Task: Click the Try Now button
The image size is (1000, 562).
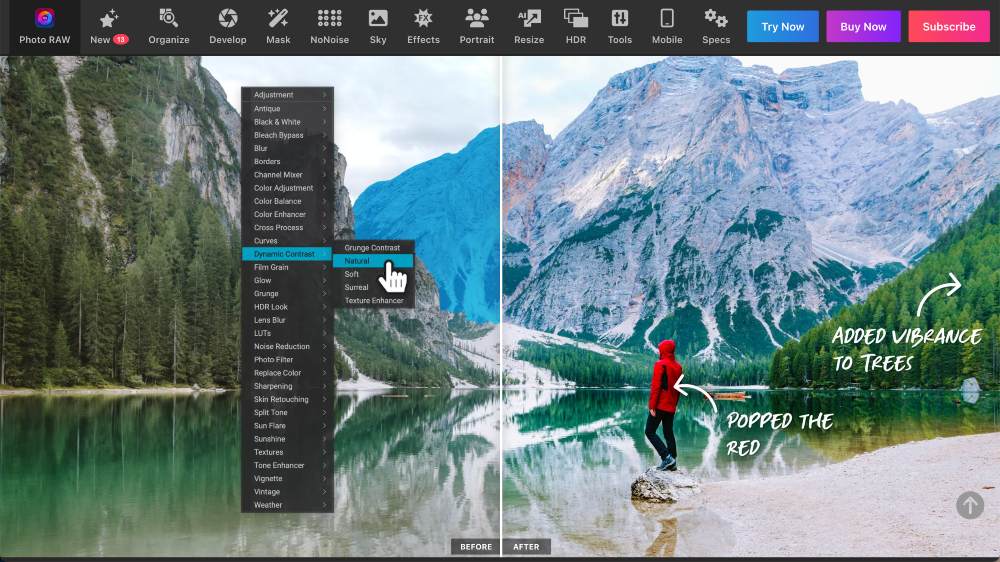Action: click(782, 27)
